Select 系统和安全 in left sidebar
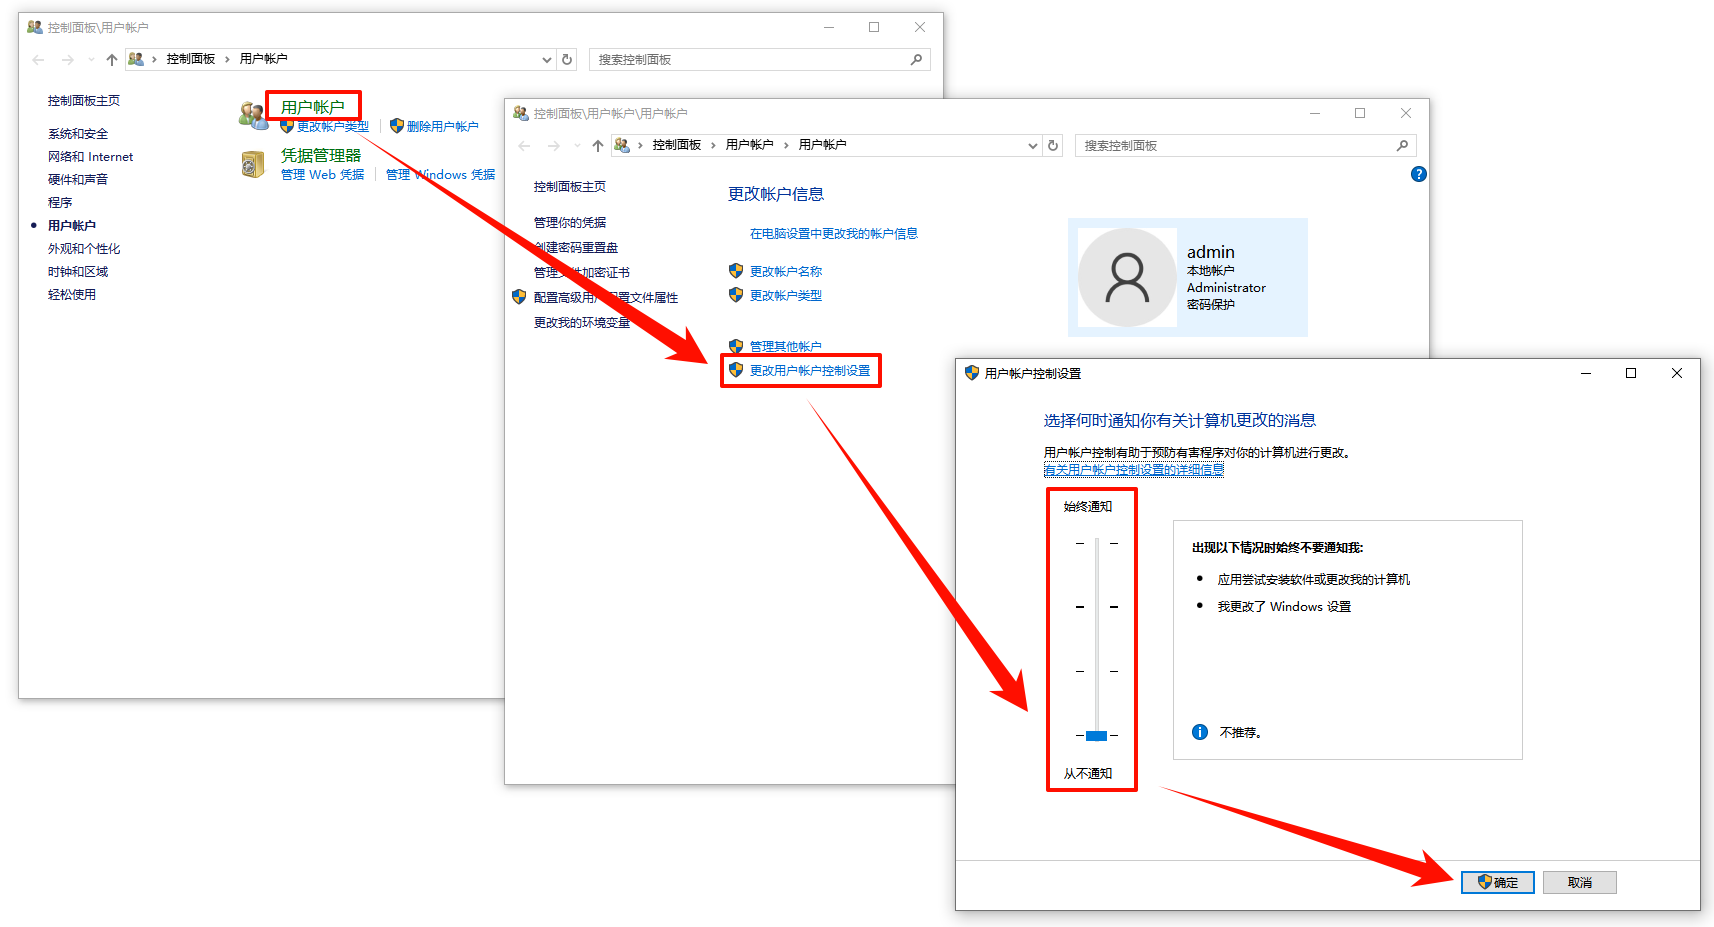 (78, 134)
